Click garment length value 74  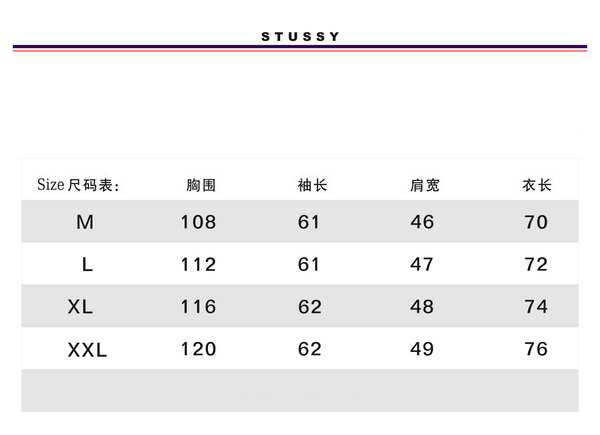(536, 307)
